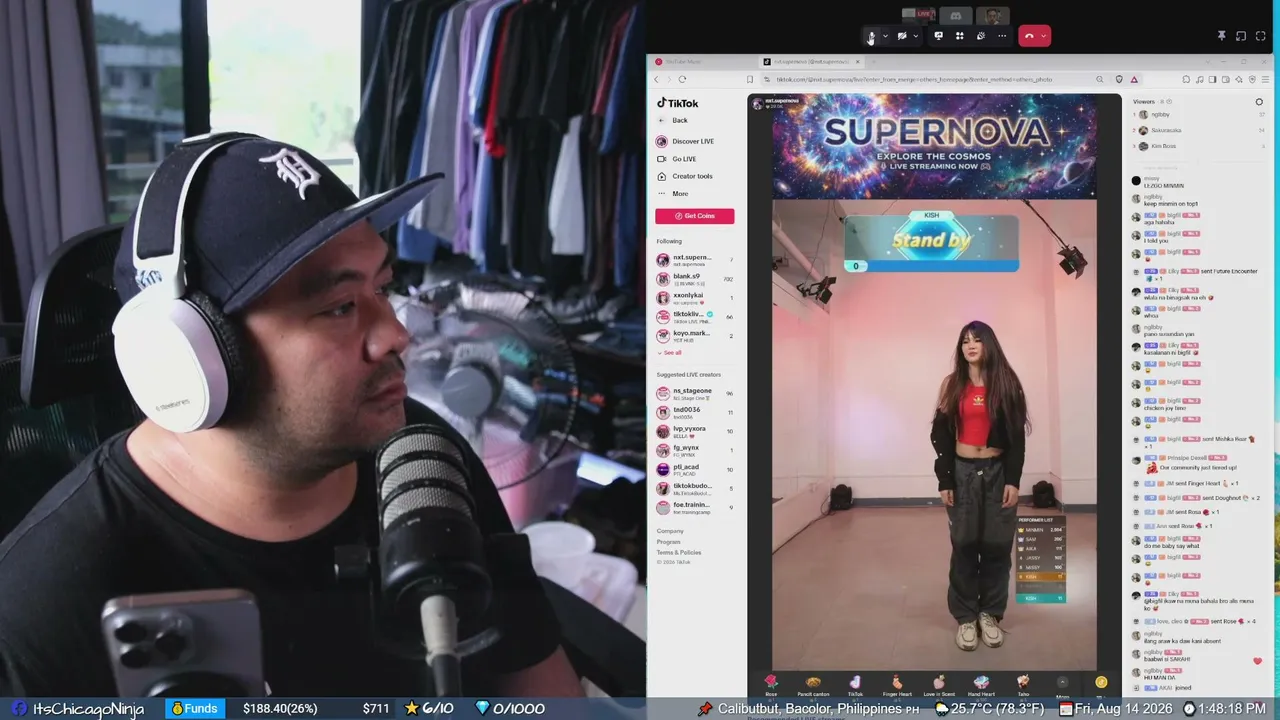Expand the chevron beside the disconnect button
The width and height of the screenshot is (1280, 720).
pyautogui.click(x=1043, y=36)
